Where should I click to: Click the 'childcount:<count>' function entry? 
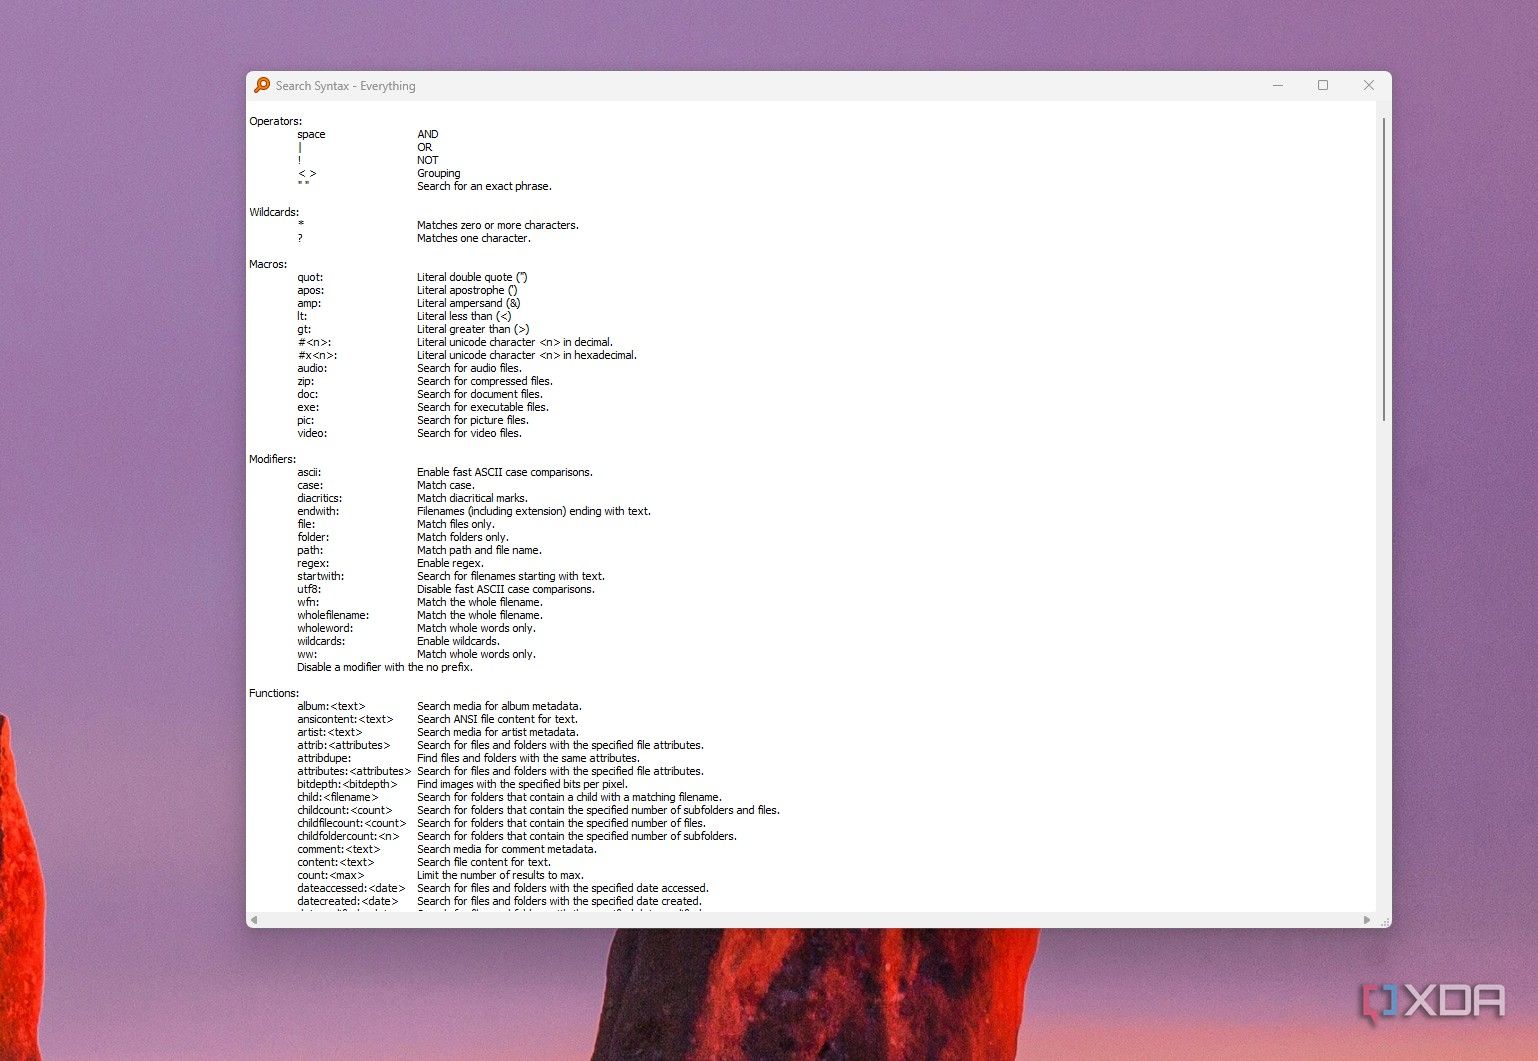[x=345, y=810]
